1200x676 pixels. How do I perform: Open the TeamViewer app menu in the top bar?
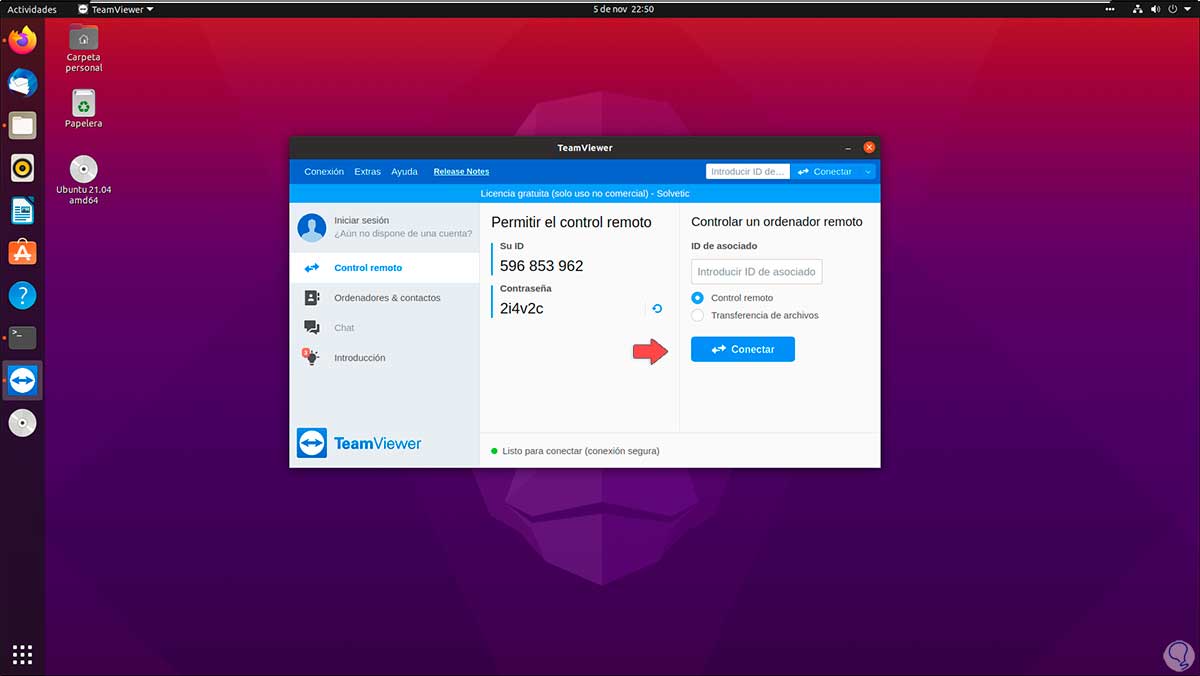[116, 9]
